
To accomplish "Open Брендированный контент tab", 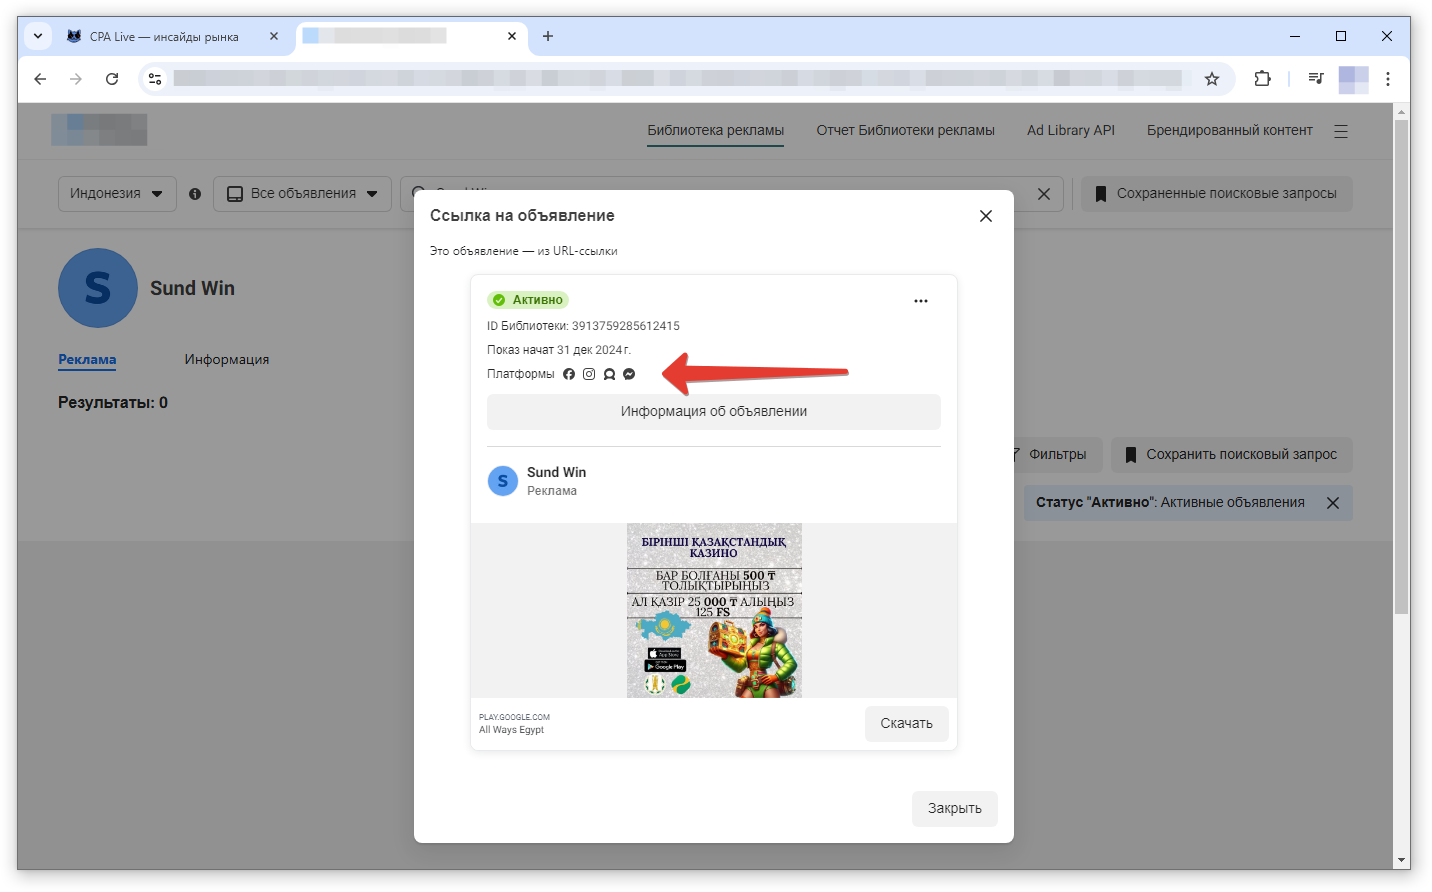I will (1229, 130).
